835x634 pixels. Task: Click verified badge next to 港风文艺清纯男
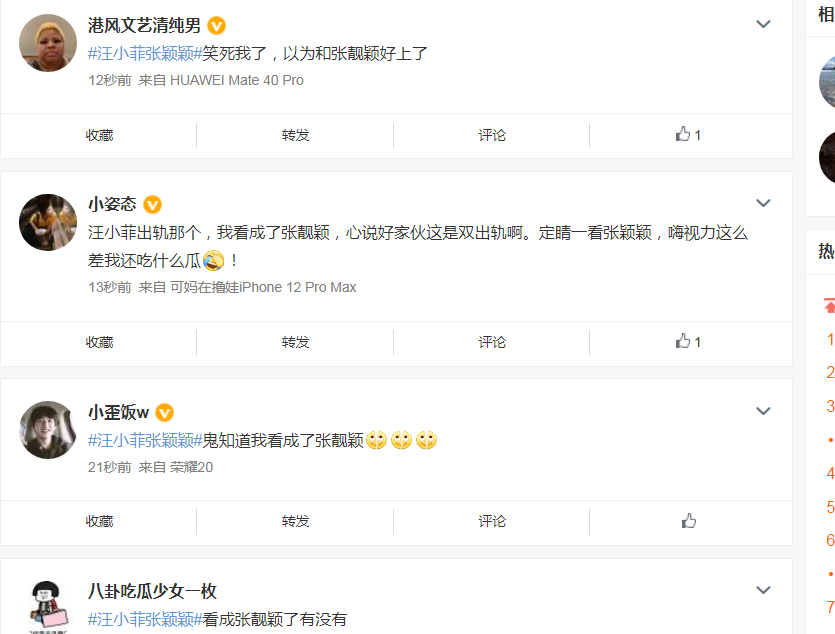(217, 26)
